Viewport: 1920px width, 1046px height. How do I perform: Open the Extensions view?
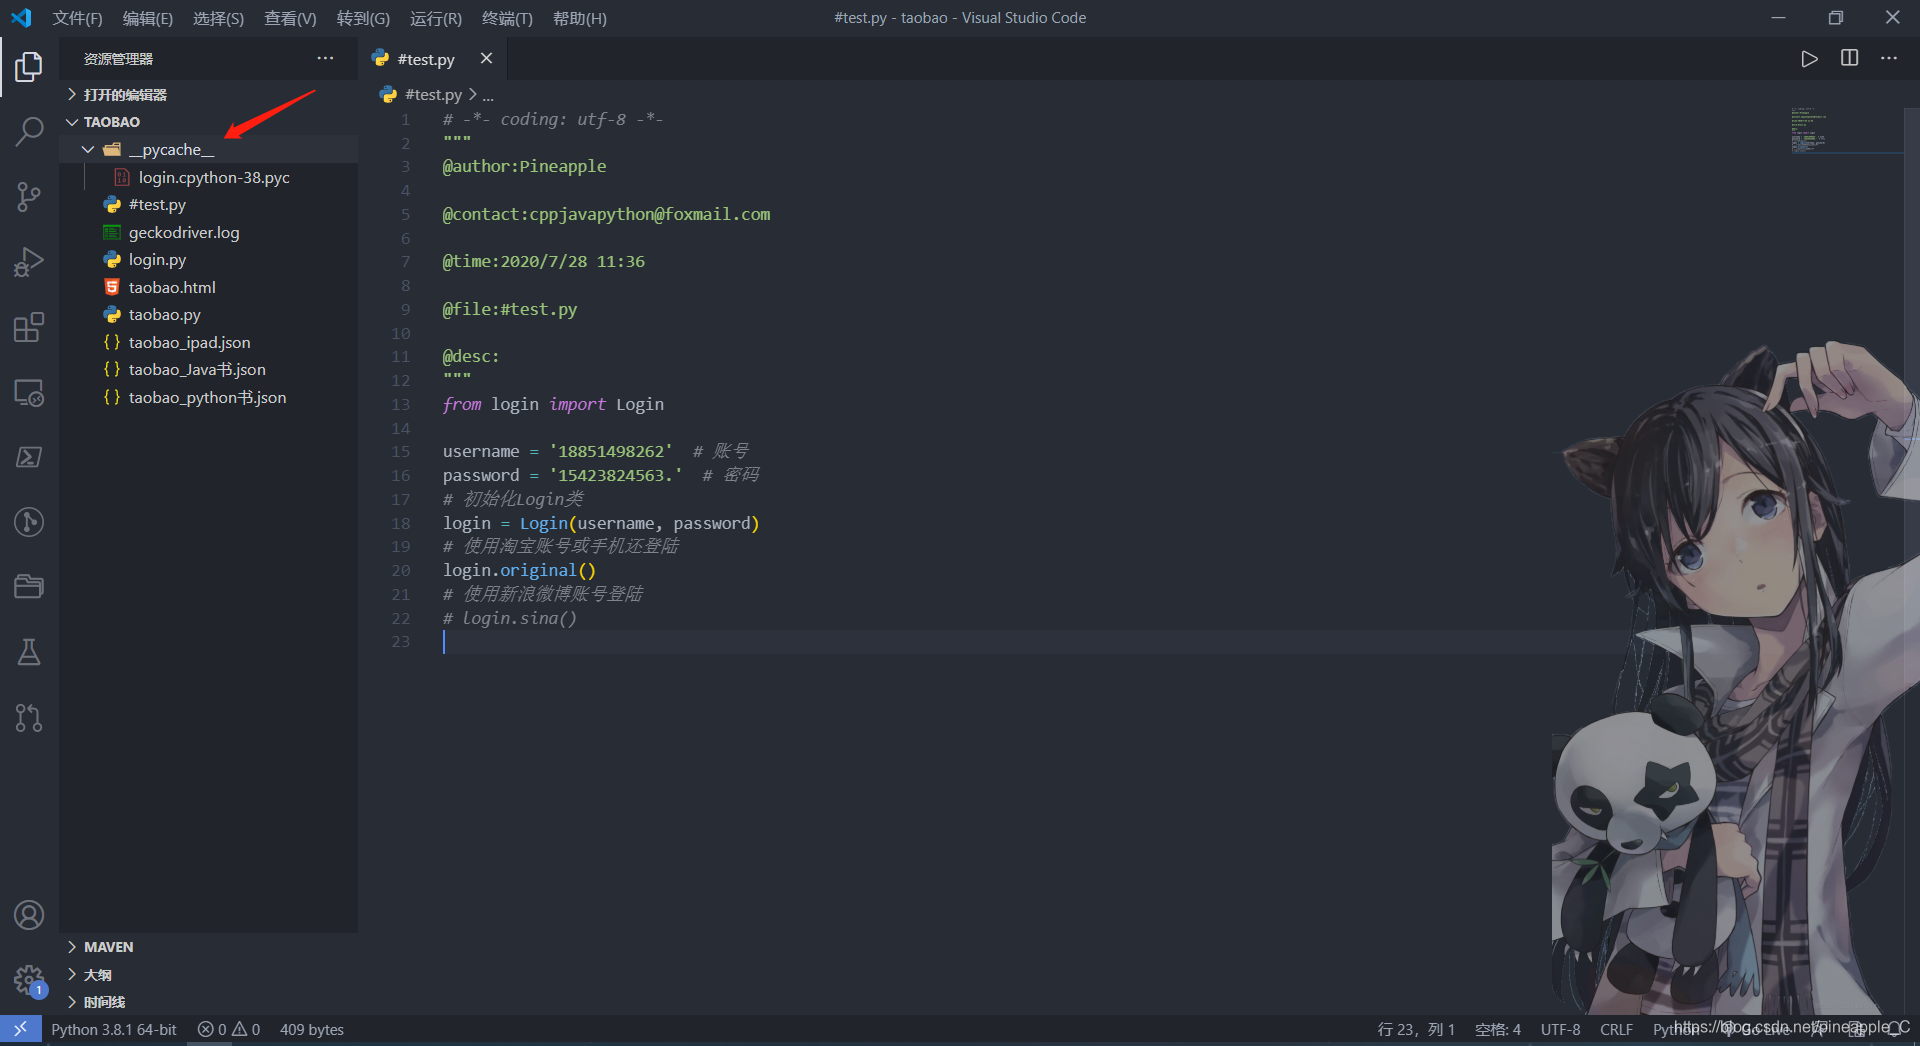pos(29,327)
